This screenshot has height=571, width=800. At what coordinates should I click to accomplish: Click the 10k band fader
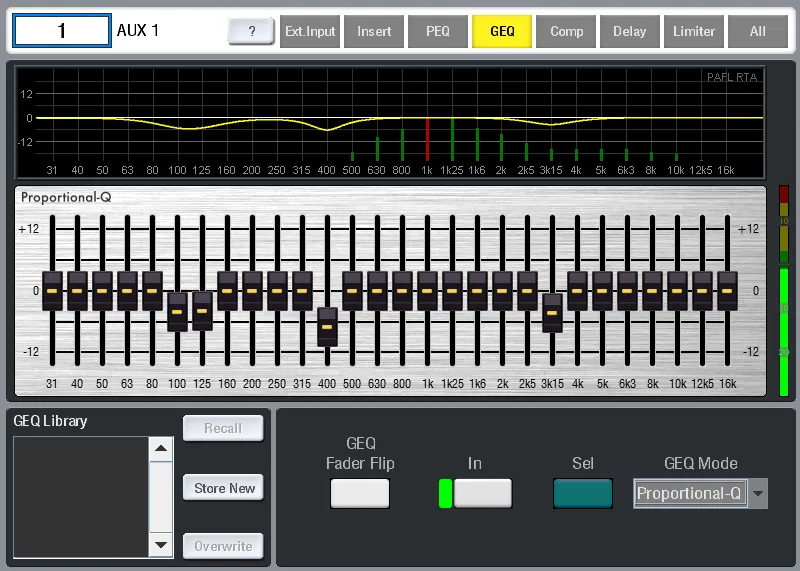[677, 291]
